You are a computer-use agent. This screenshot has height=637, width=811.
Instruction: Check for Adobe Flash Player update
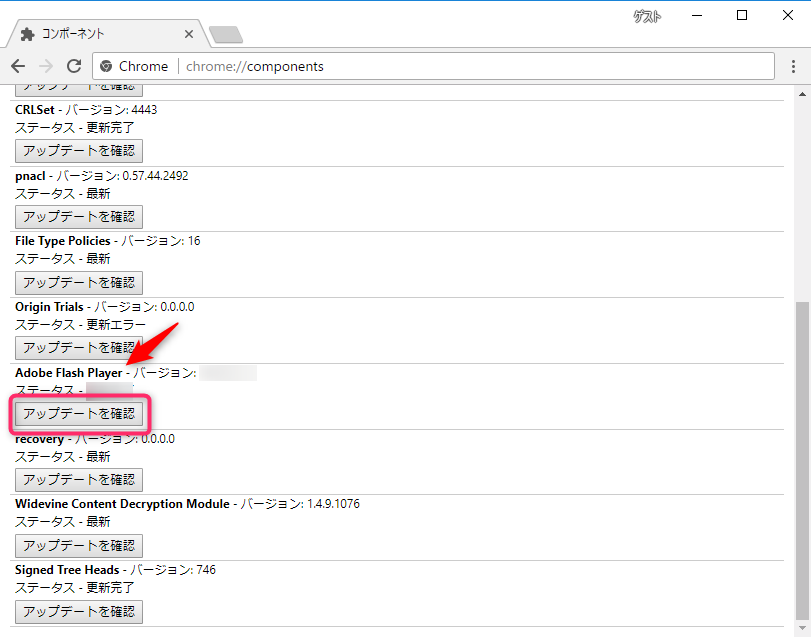(79, 413)
